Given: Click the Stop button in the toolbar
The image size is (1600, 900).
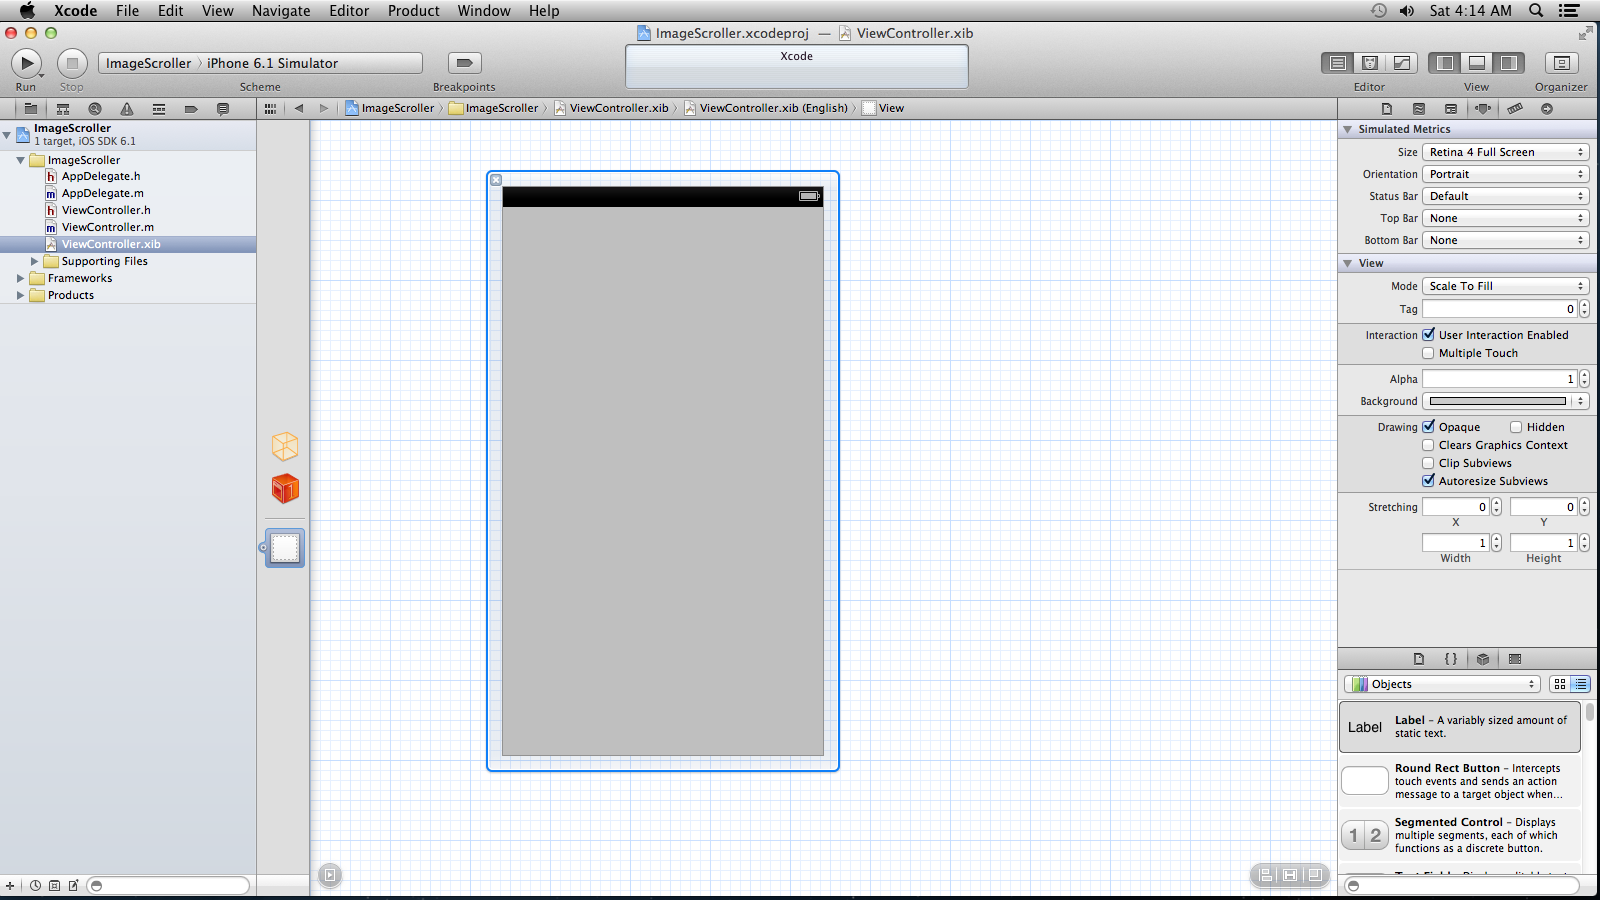Looking at the screenshot, I should click(72, 63).
